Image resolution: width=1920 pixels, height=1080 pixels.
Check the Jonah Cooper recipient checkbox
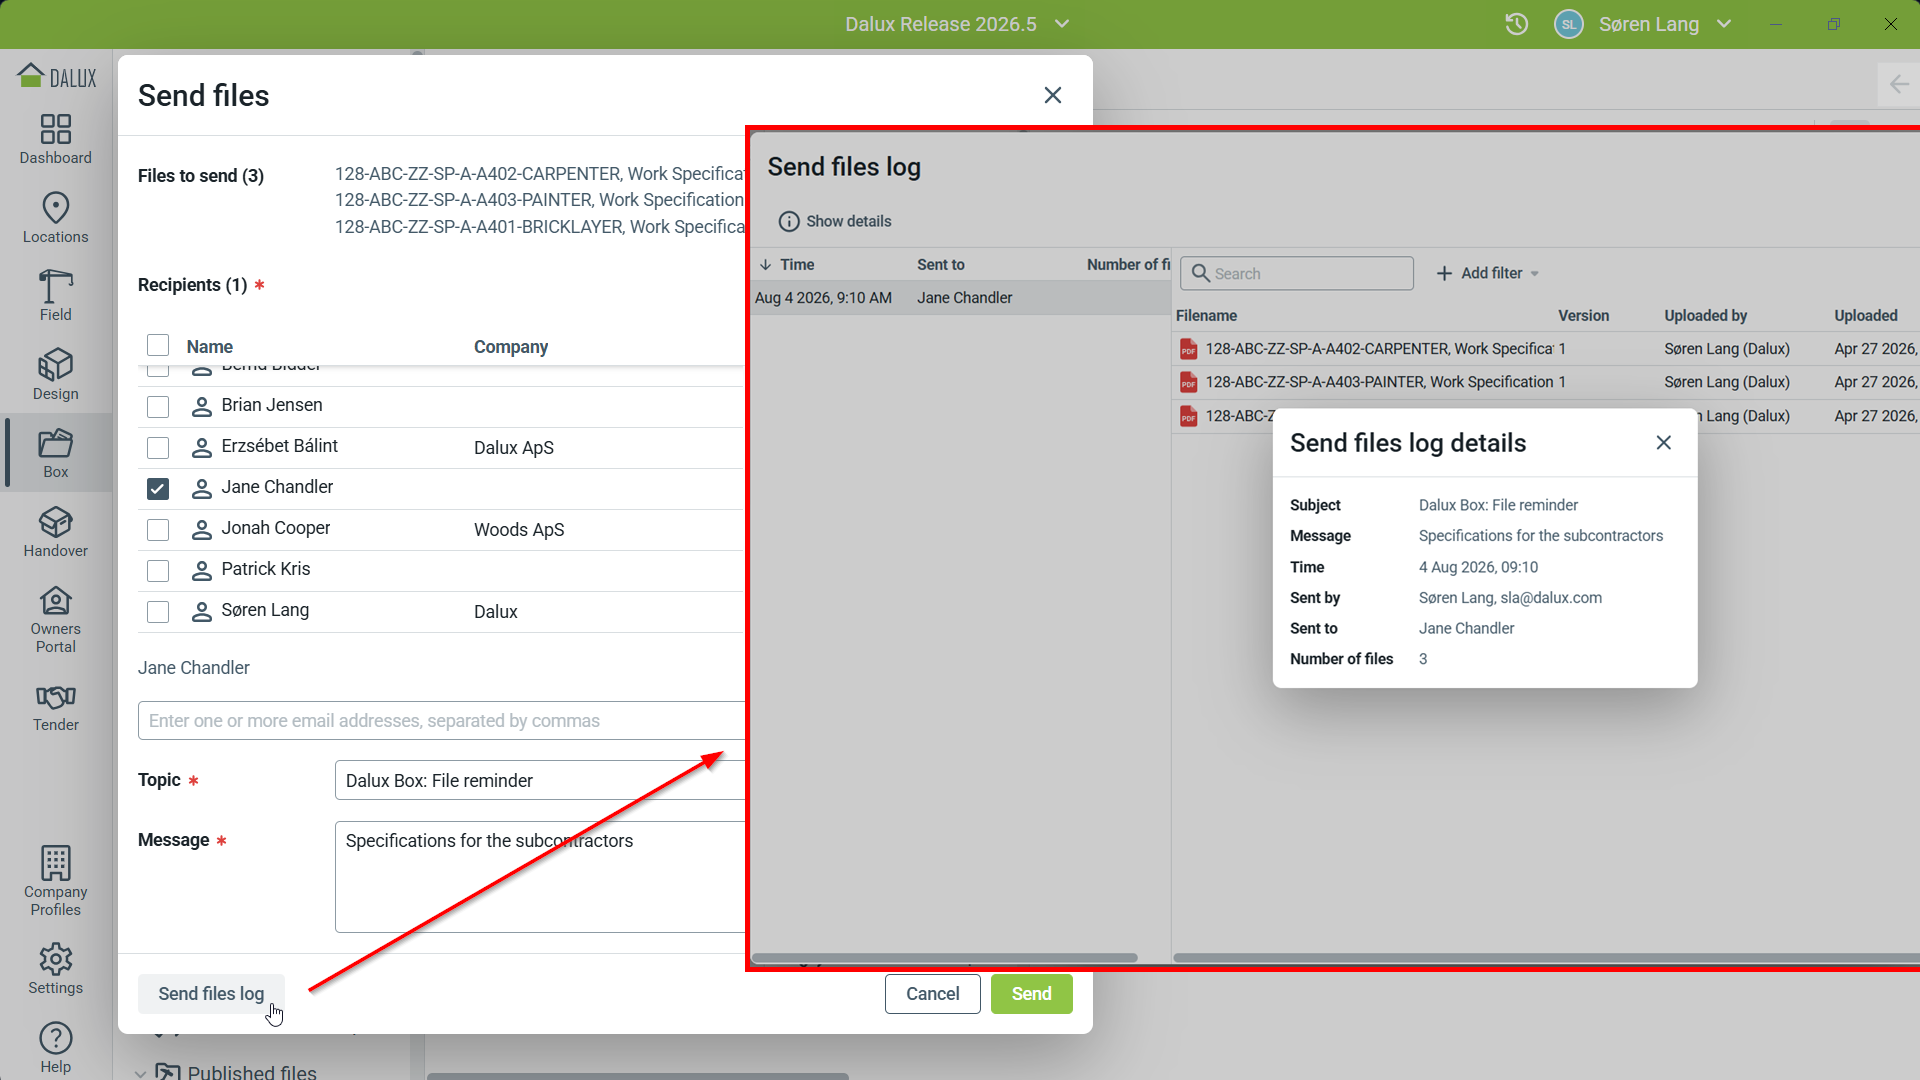(x=158, y=530)
